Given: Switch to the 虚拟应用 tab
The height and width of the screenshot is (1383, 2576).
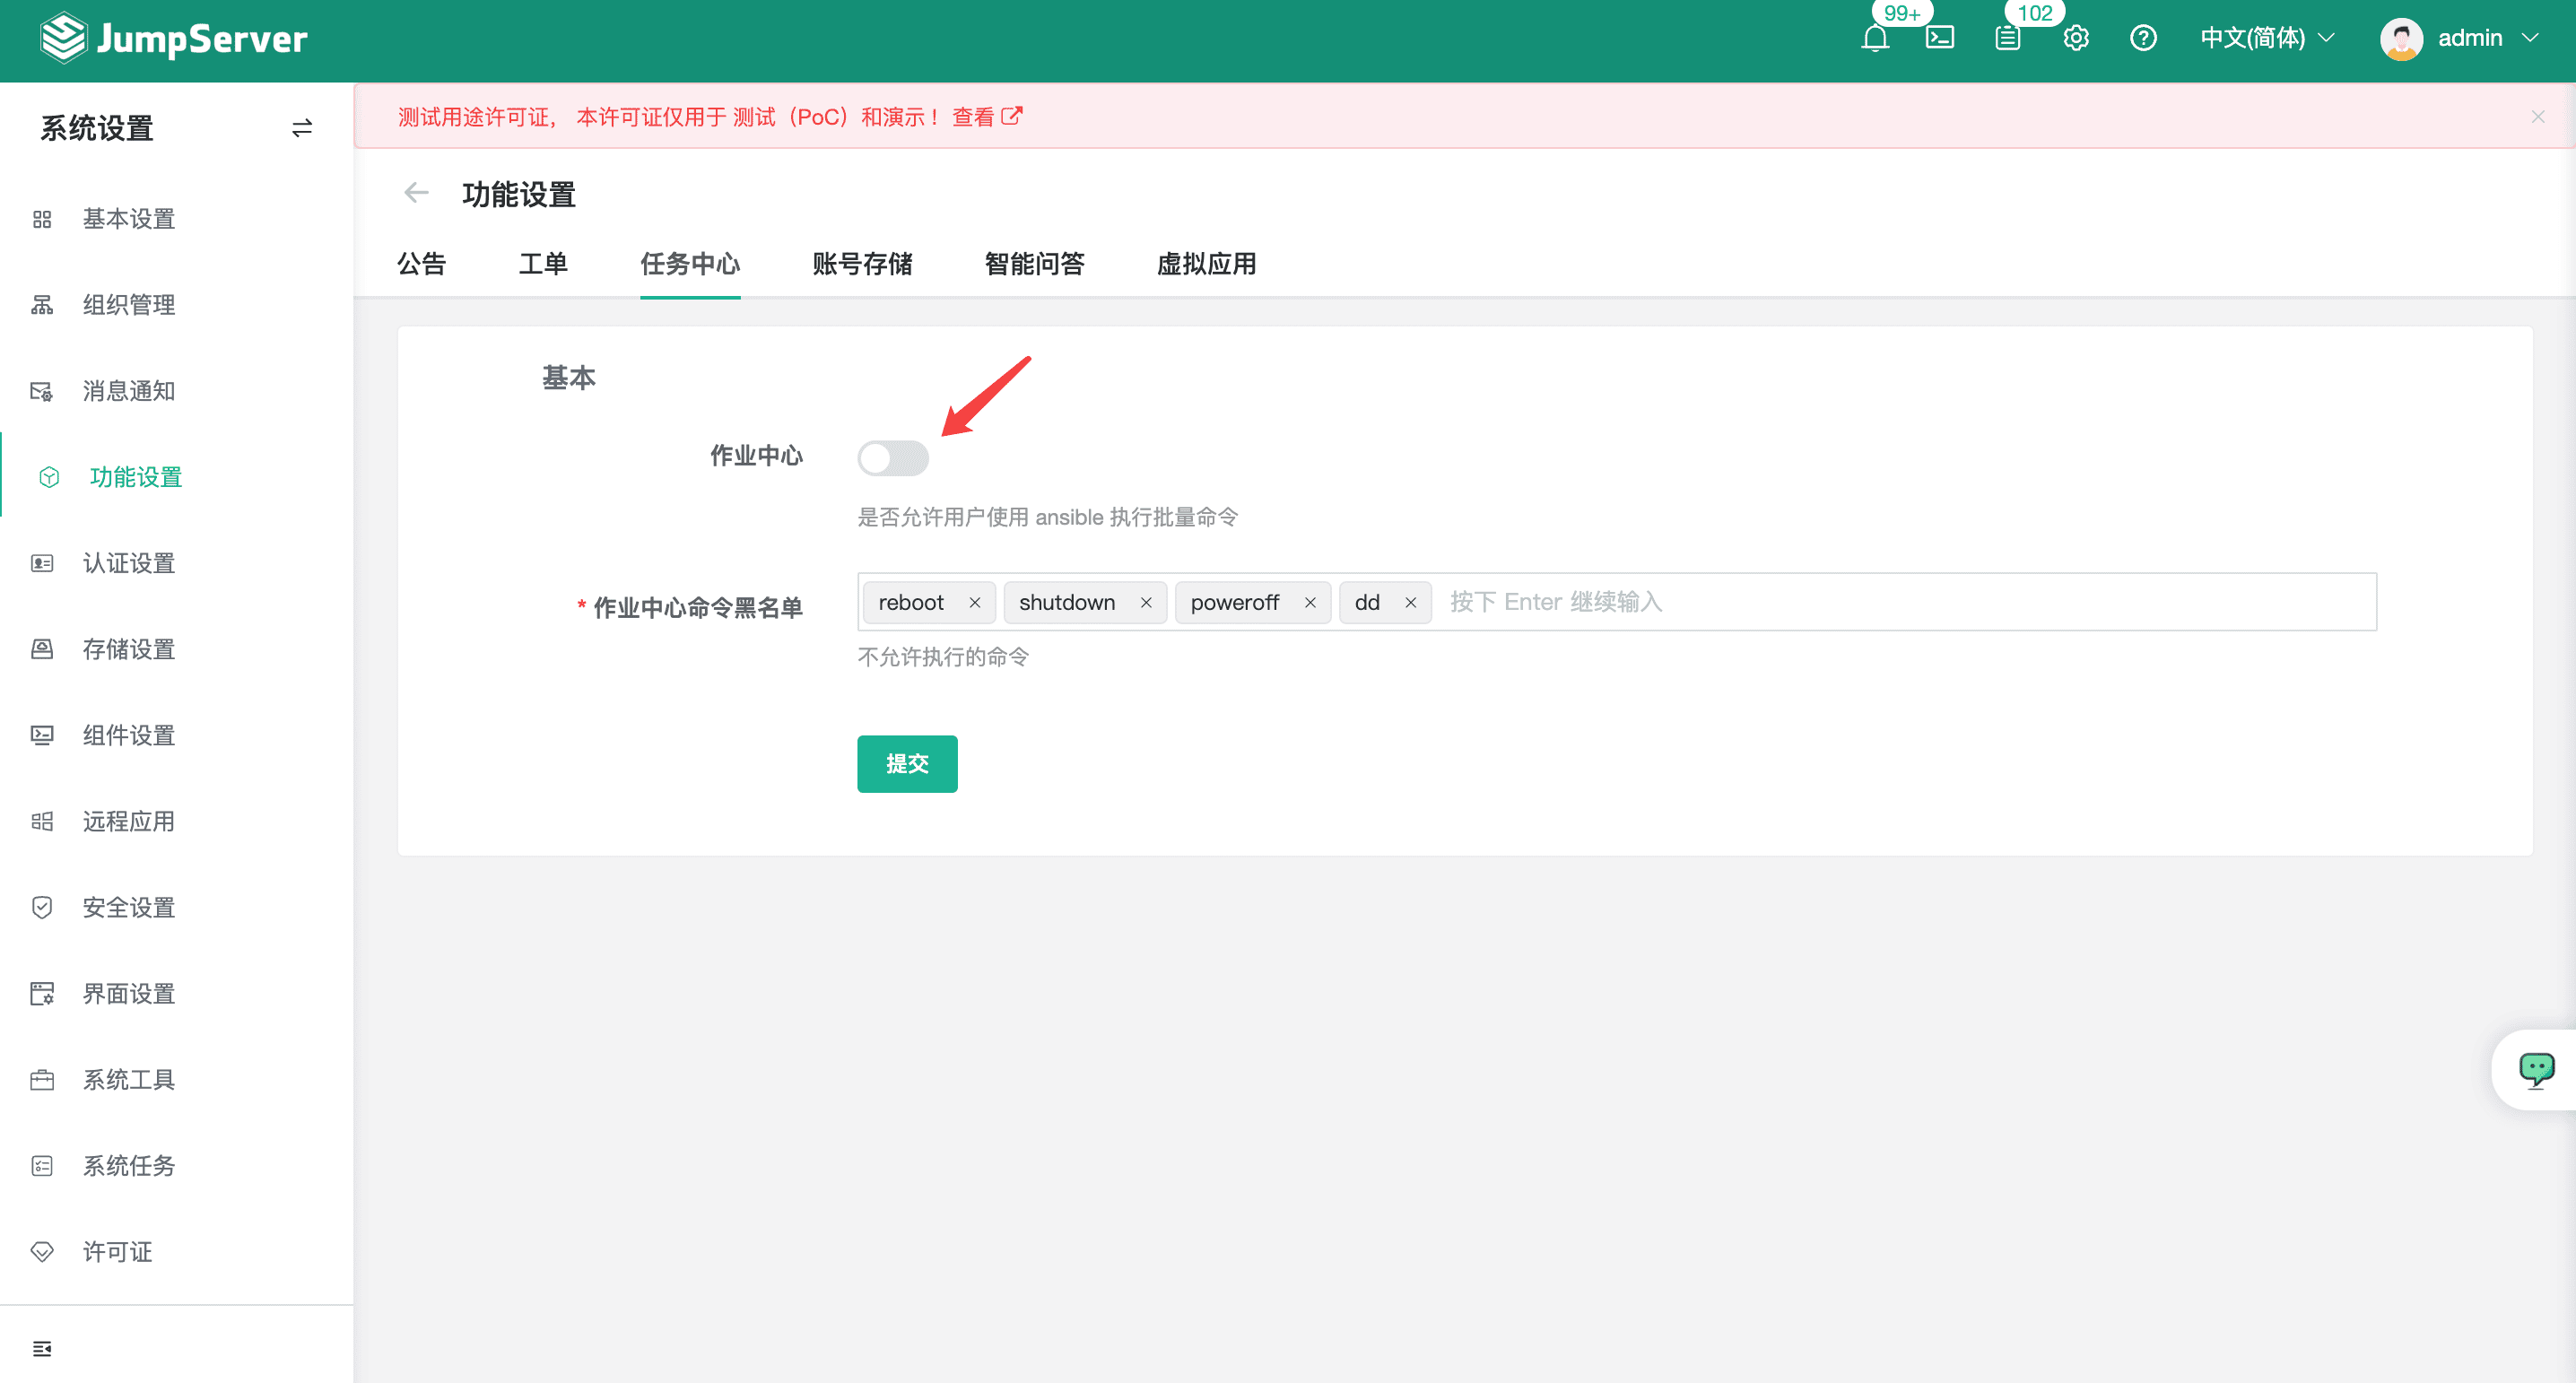Looking at the screenshot, I should (1206, 264).
